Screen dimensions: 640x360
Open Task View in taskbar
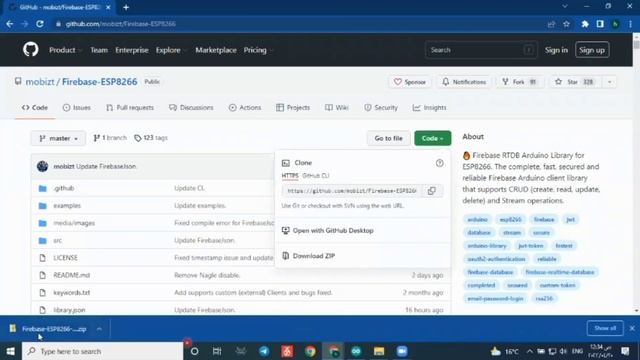(x=217, y=351)
